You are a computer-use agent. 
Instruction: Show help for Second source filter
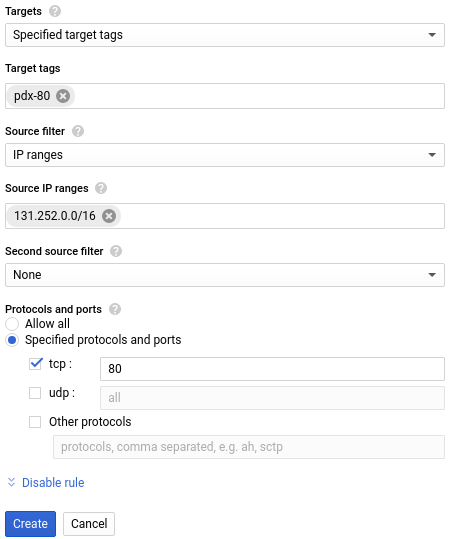pyautogui.click(x=116, y=251)
